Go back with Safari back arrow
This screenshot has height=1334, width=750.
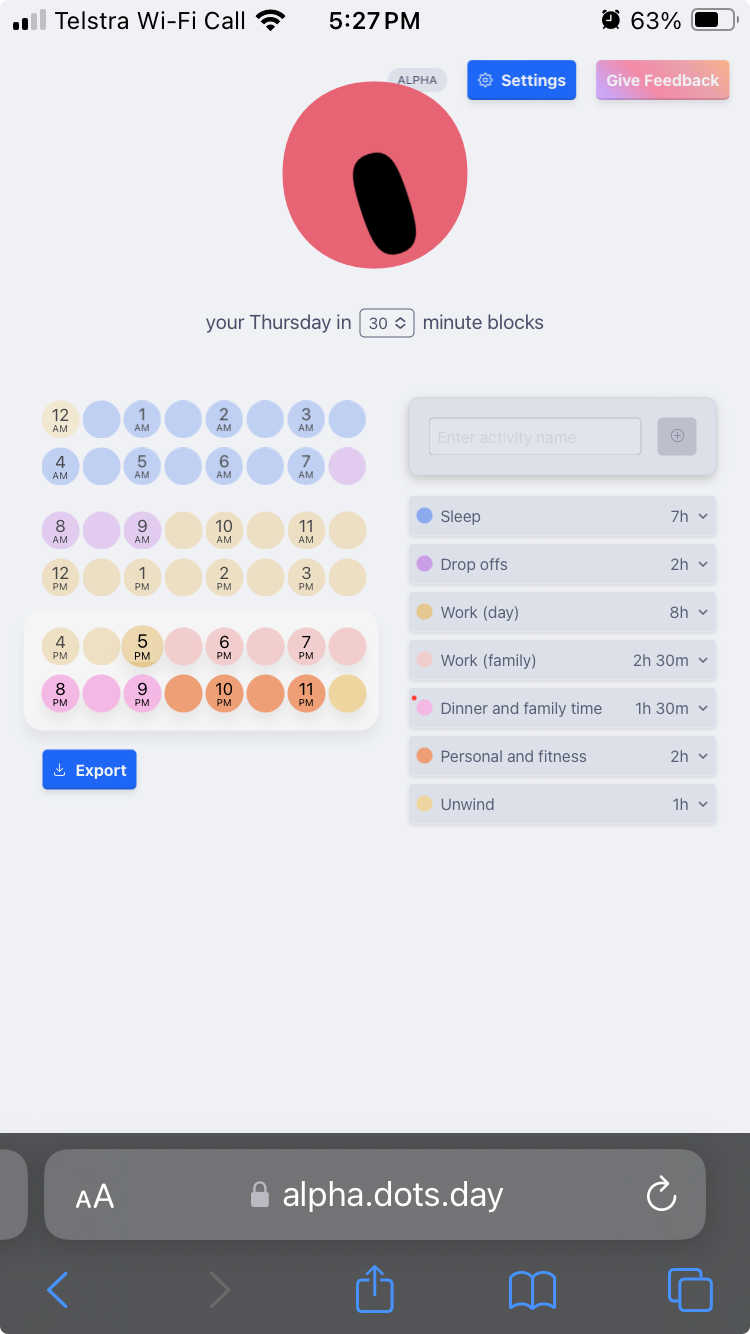coord(58,1290)
